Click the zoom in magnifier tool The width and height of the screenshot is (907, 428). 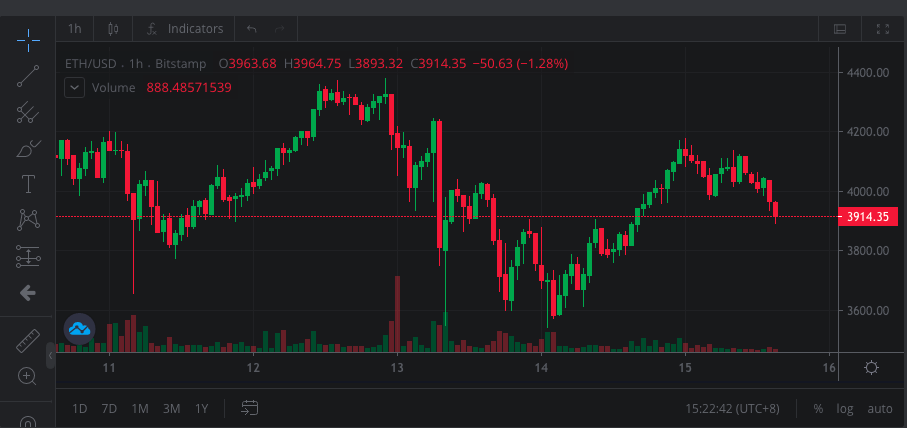(x=28, y=376)
